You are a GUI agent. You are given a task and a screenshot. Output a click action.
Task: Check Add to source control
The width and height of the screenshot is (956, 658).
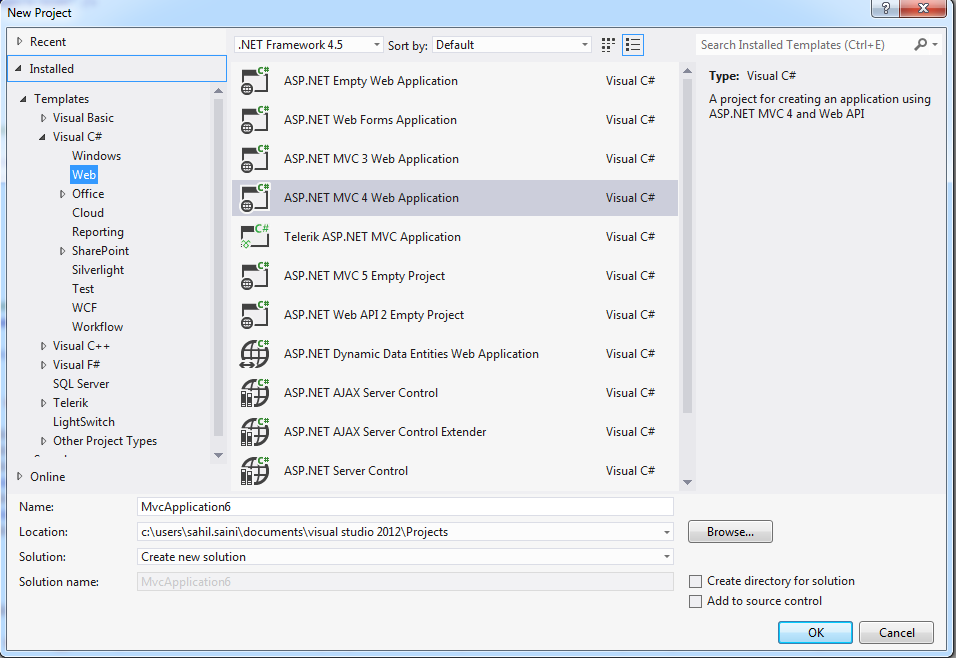click(x=695, y=601)
